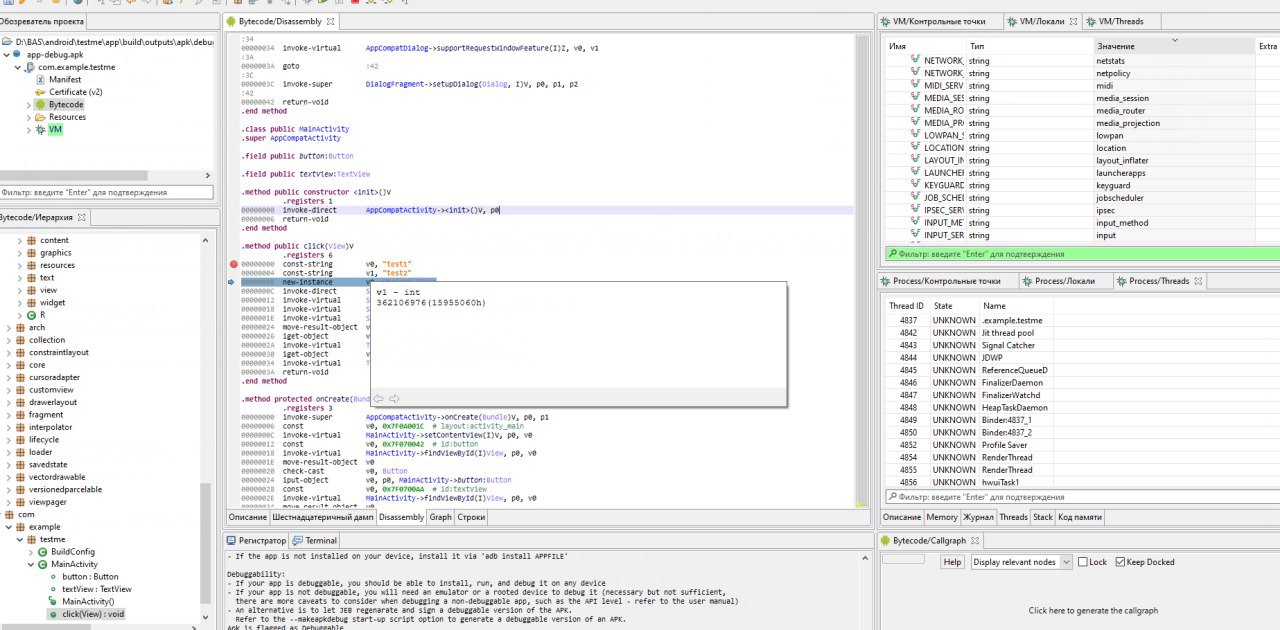Click the forward arrow in tooltip popup

click(394, 398)
